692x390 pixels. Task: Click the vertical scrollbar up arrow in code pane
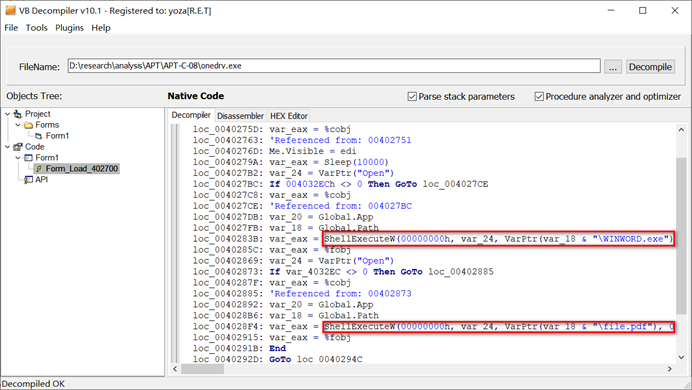click(681, 129)
